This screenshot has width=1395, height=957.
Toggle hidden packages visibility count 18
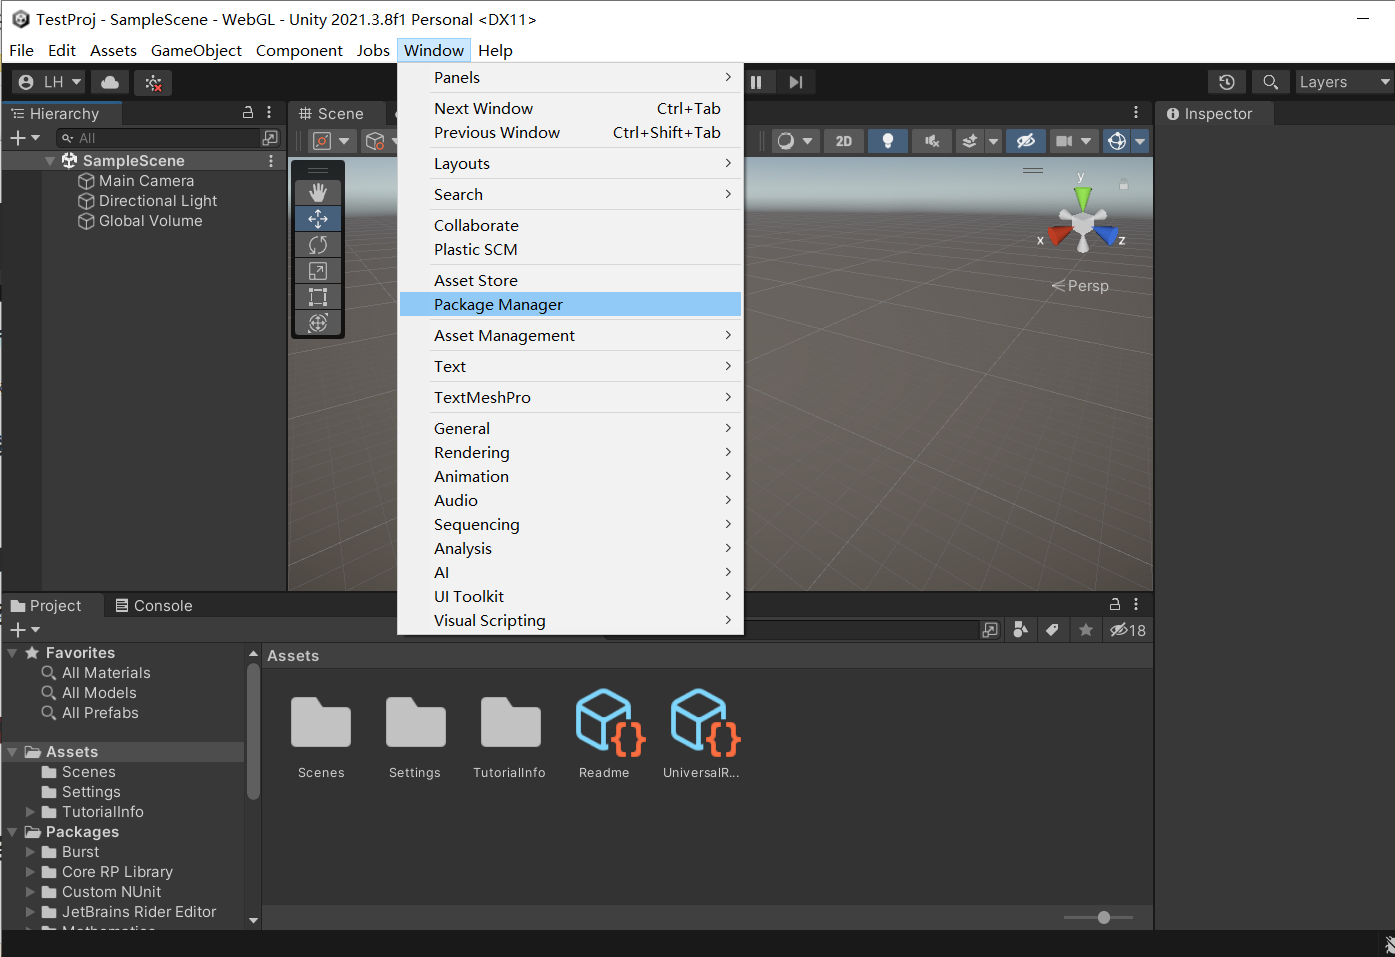point(1128,630)
